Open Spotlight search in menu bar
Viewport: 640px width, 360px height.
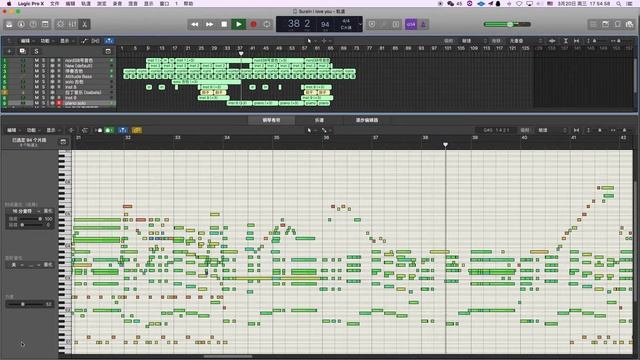click(619, 3)
